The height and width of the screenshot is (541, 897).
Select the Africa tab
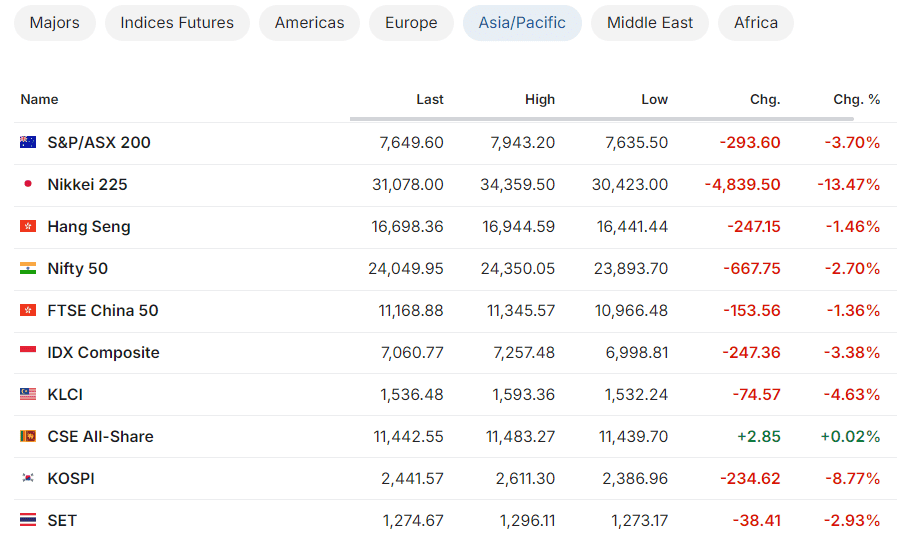tap(756, 23)
